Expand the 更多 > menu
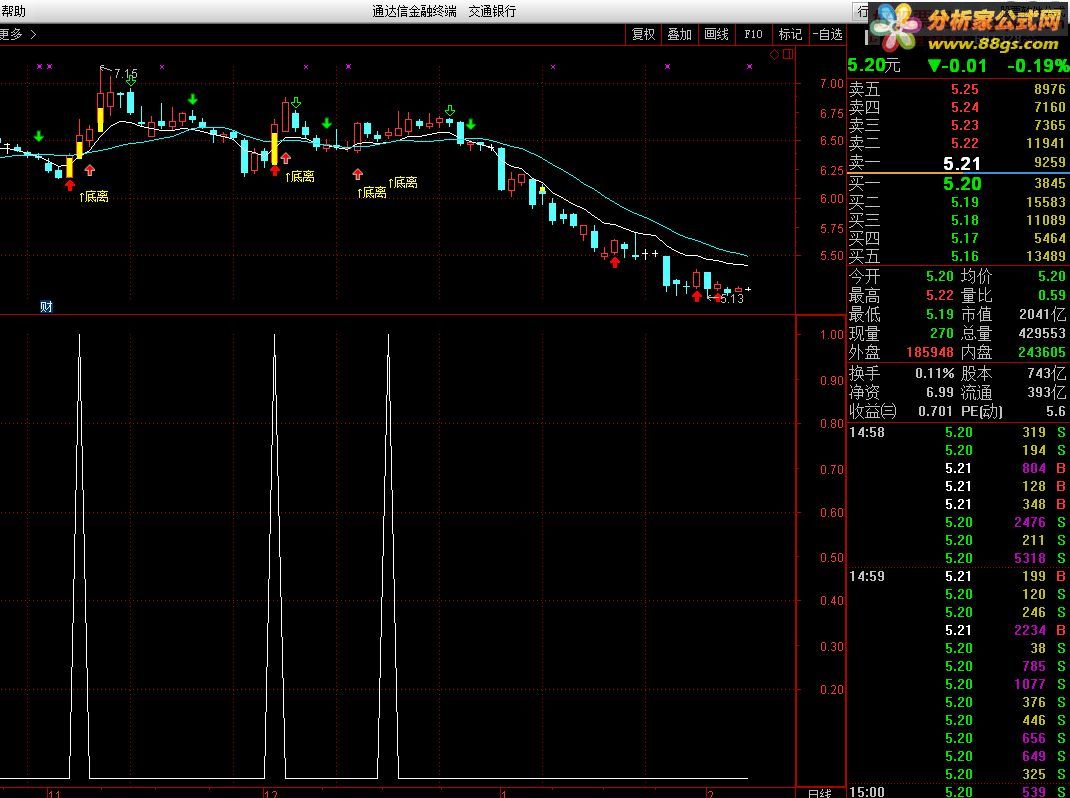 click(x=18, y=34)
